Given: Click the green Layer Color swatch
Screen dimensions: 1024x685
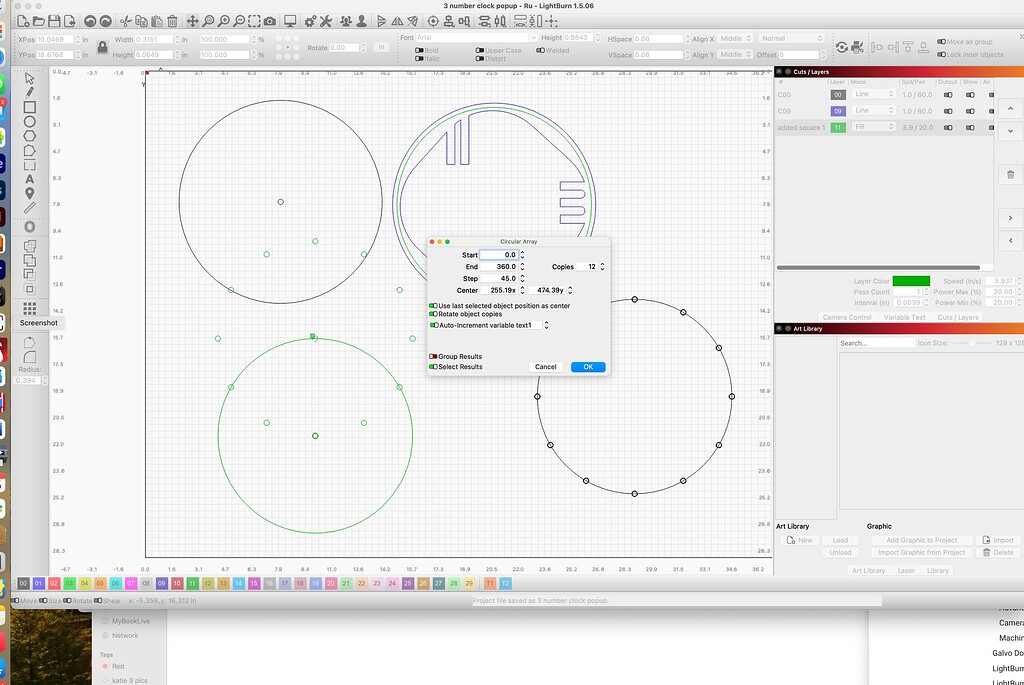Looking at the screenshot, I should (910, 281).
